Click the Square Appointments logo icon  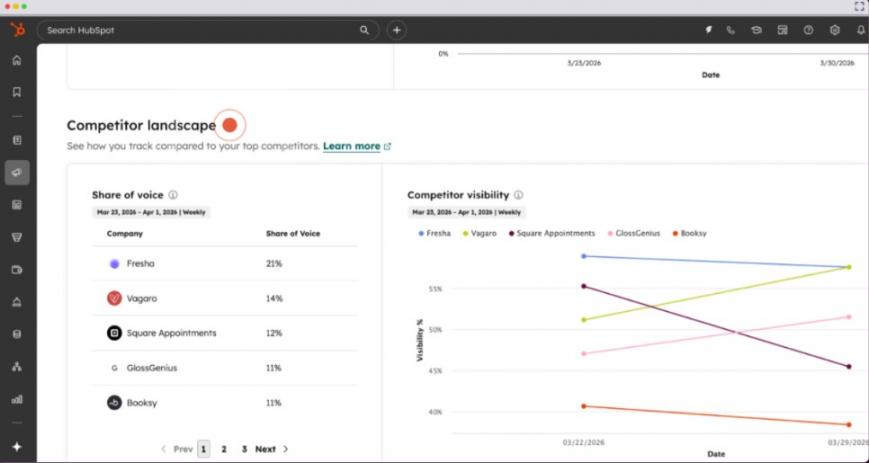click(114, 333)
